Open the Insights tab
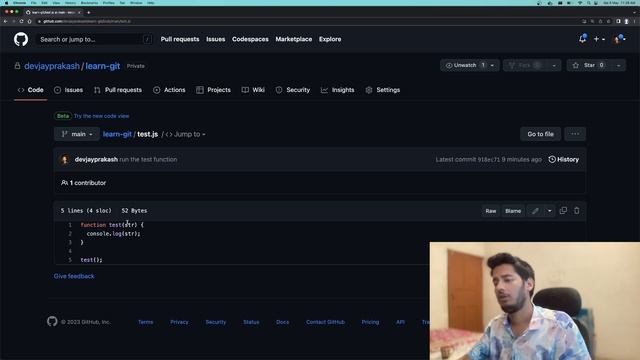This screenshot has width=640, height=360. point(338,90)
